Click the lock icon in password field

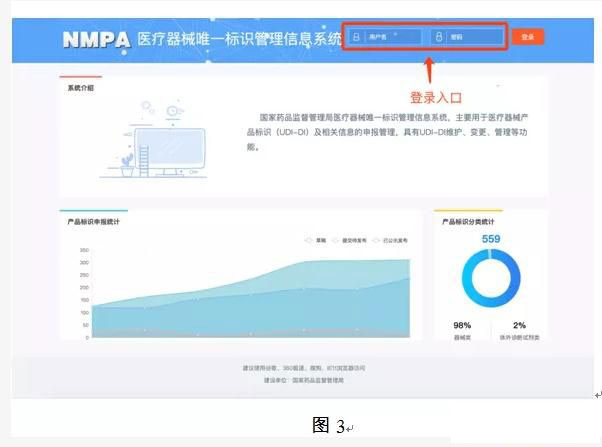(438, 38)
